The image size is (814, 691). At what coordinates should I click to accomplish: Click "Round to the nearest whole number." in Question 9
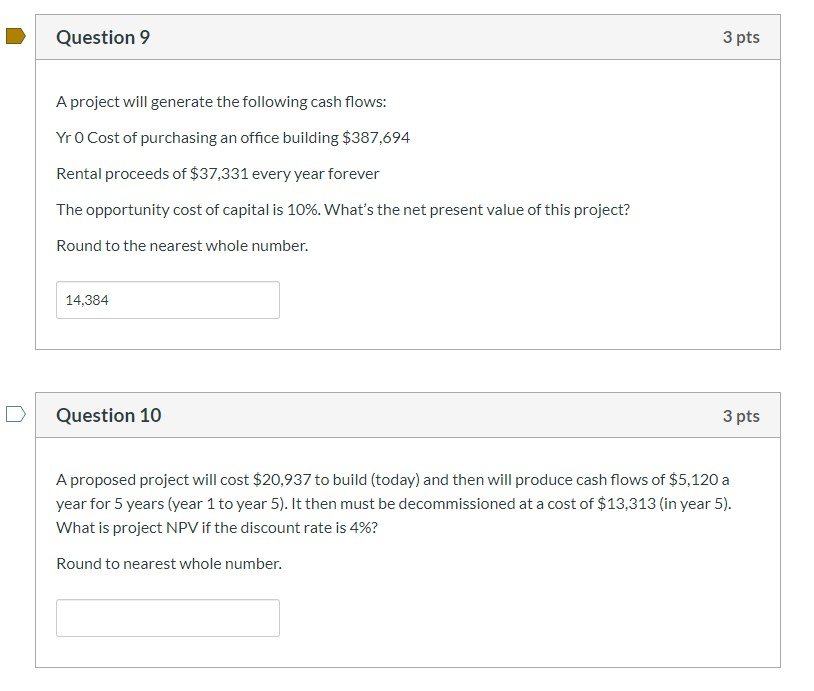tap(182, 246)
